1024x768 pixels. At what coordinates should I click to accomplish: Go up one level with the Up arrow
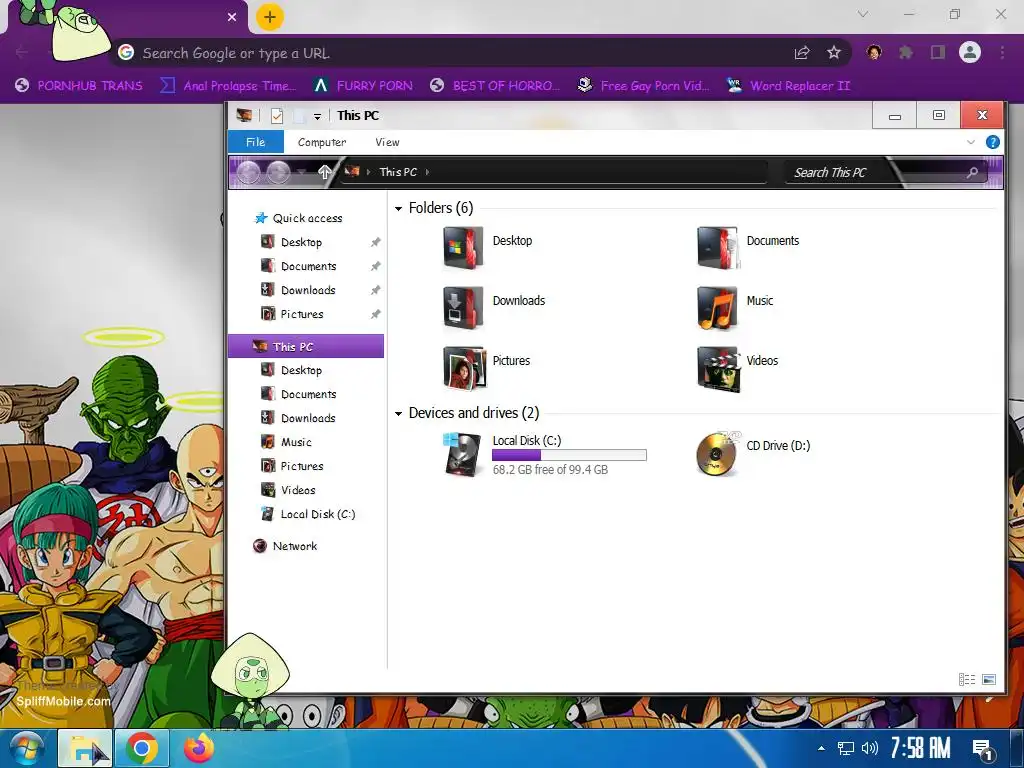325,172
